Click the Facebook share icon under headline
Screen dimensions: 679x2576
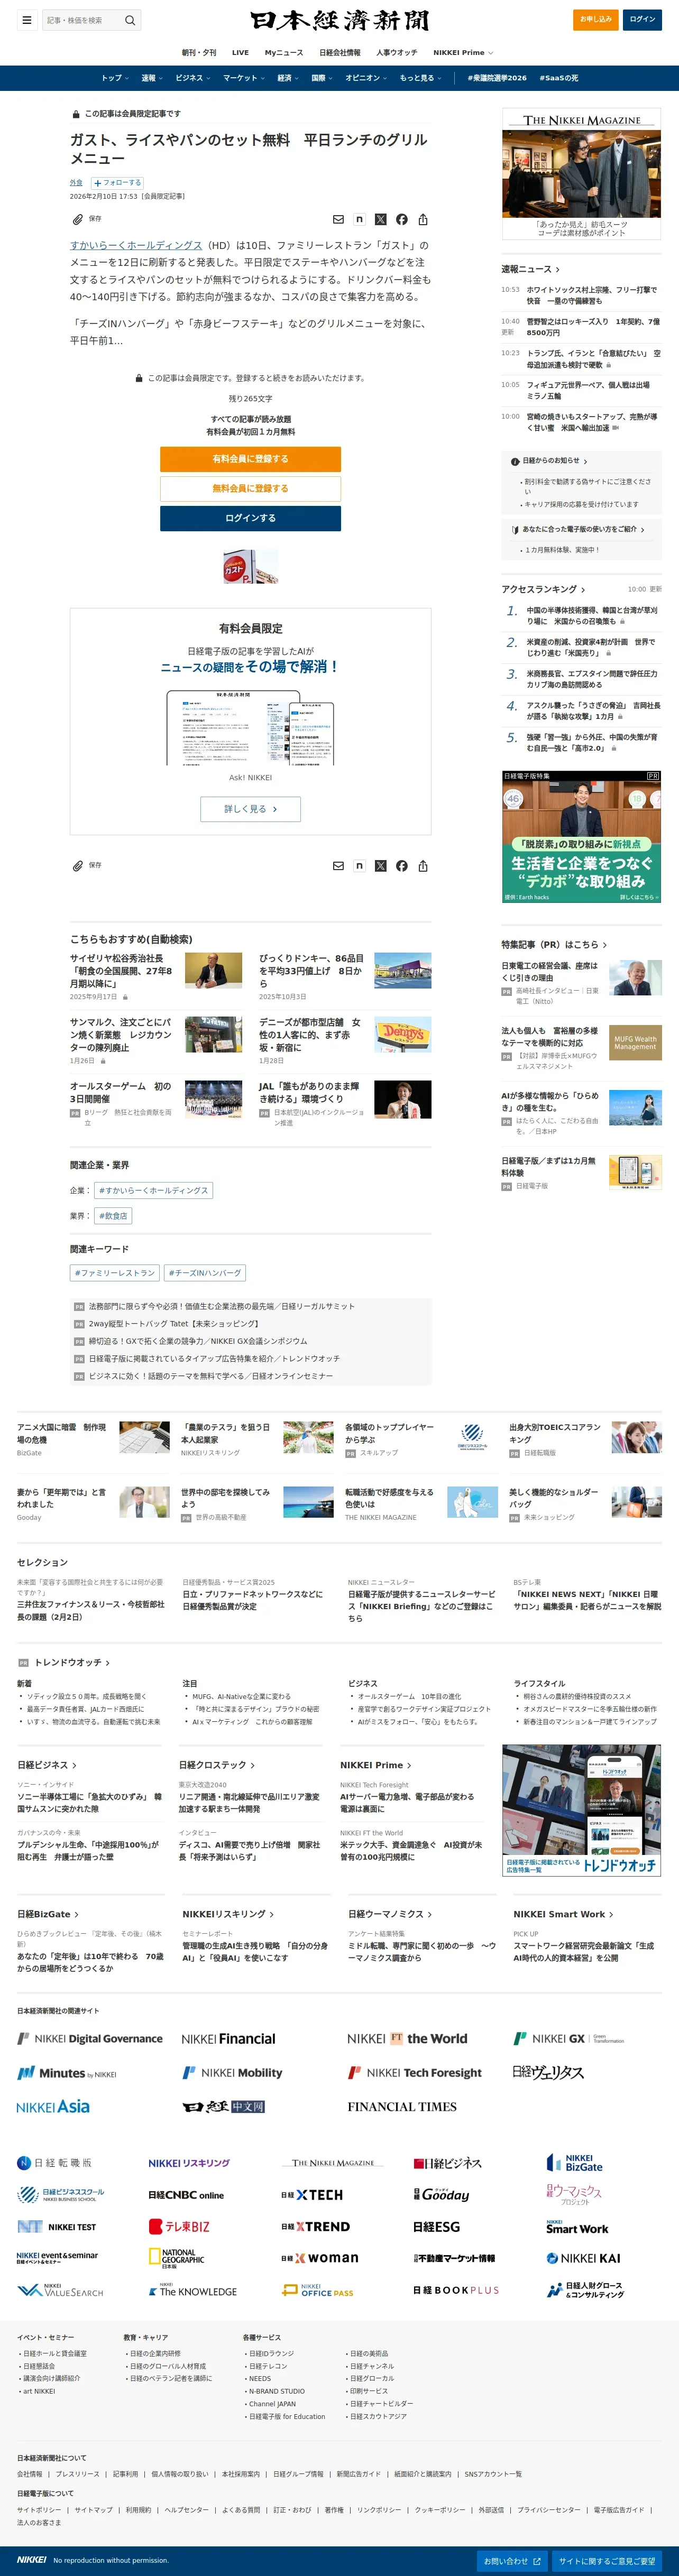coord(401,219)
